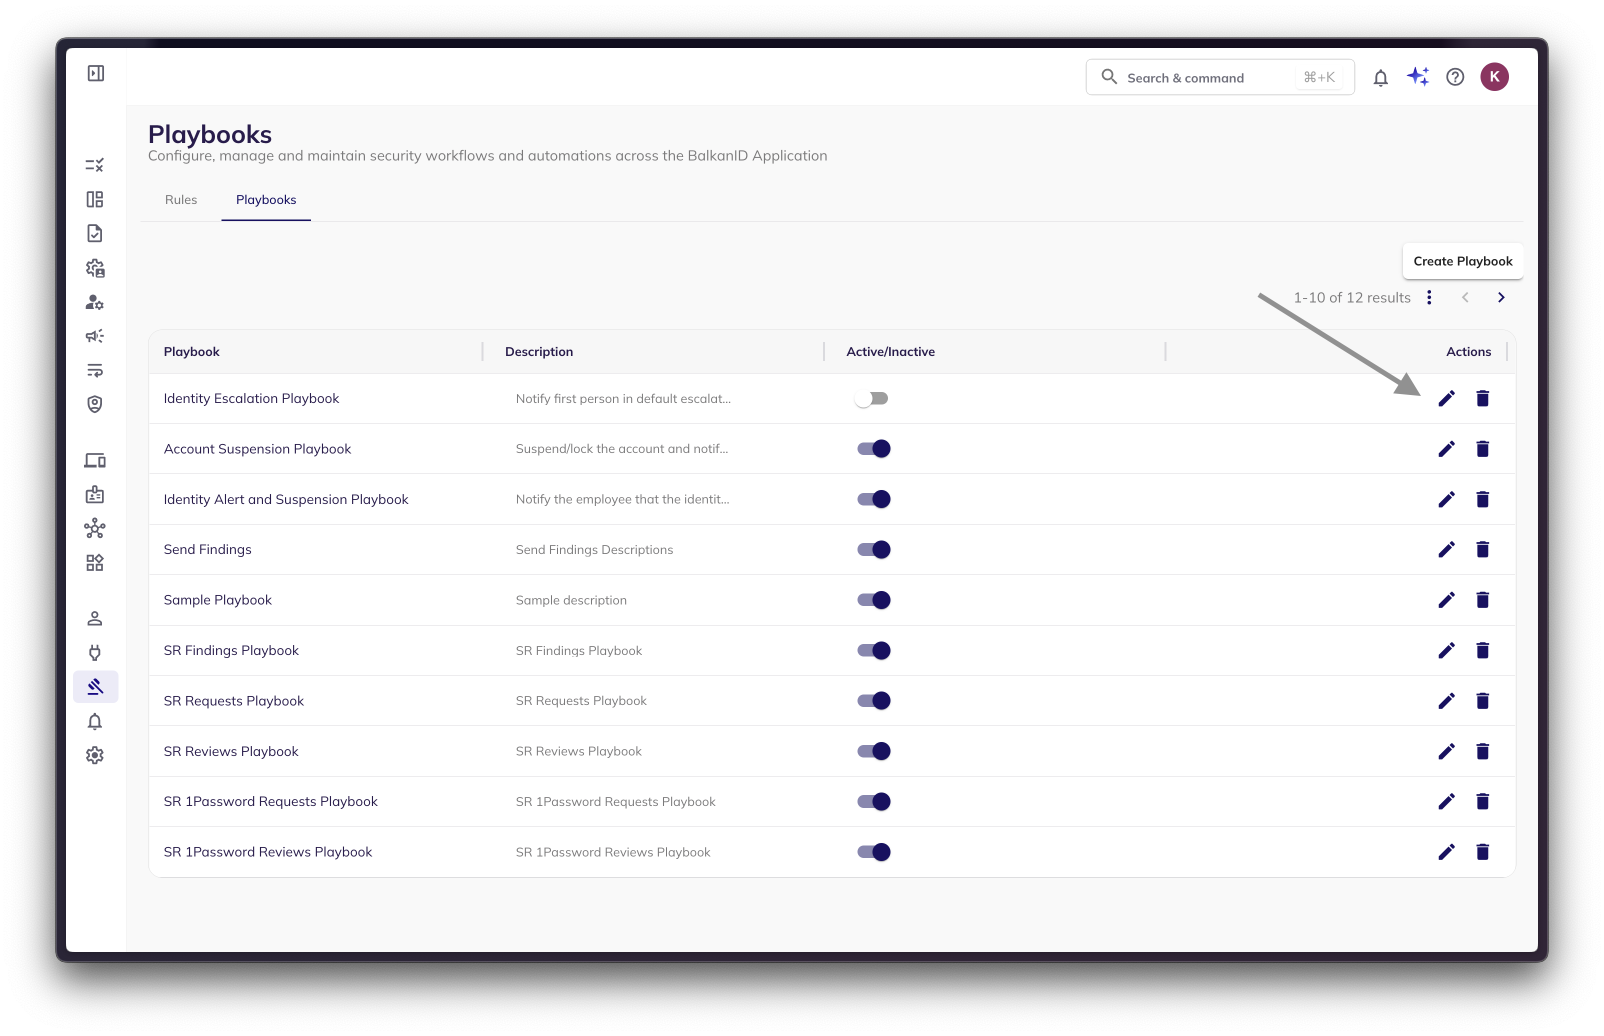This screenshot has width=1604, height=1036.
Task: Click the Create Playbook button
Action: pyautogui.click(x=1462, y=261)
